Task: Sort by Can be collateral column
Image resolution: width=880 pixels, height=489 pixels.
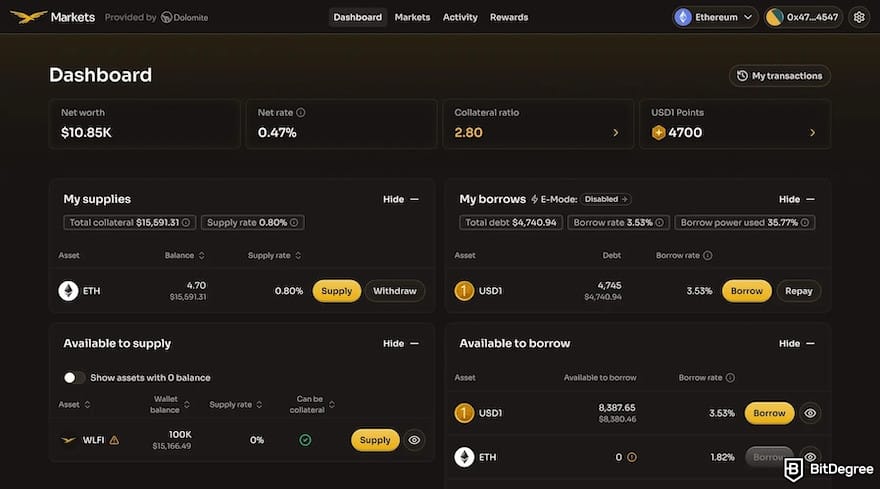Action: 312,404
